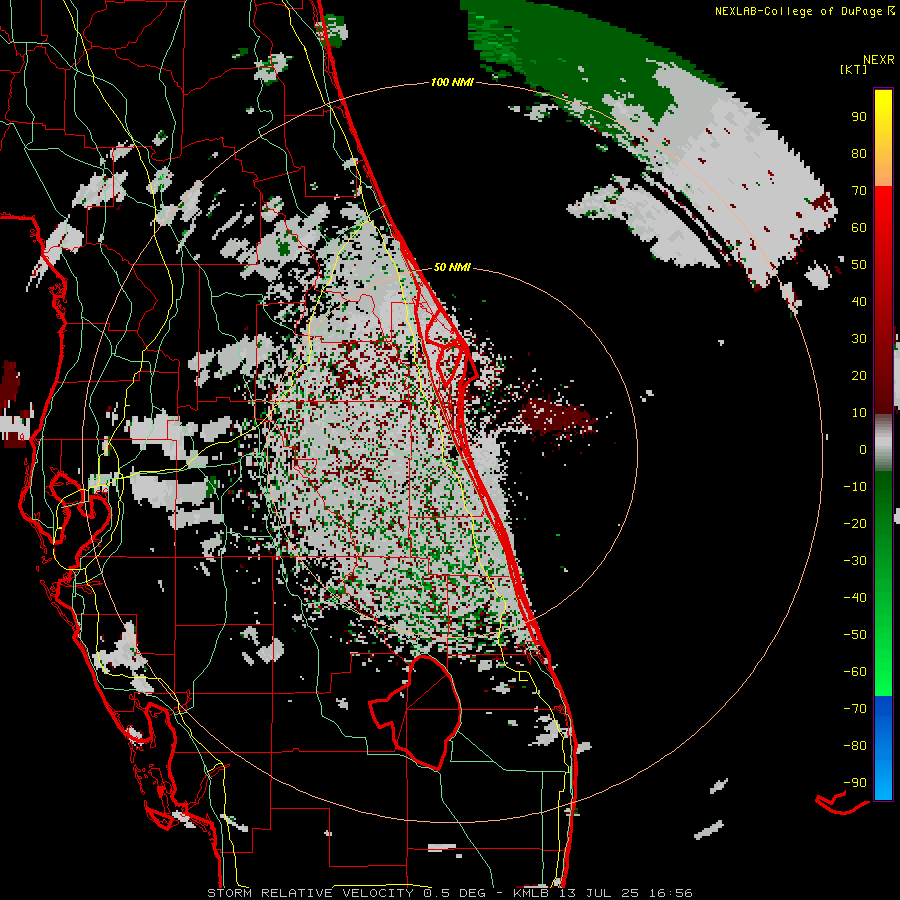Click the 40 value on the velocity scale
900x900 pixels.
click(x=859, y=302)
